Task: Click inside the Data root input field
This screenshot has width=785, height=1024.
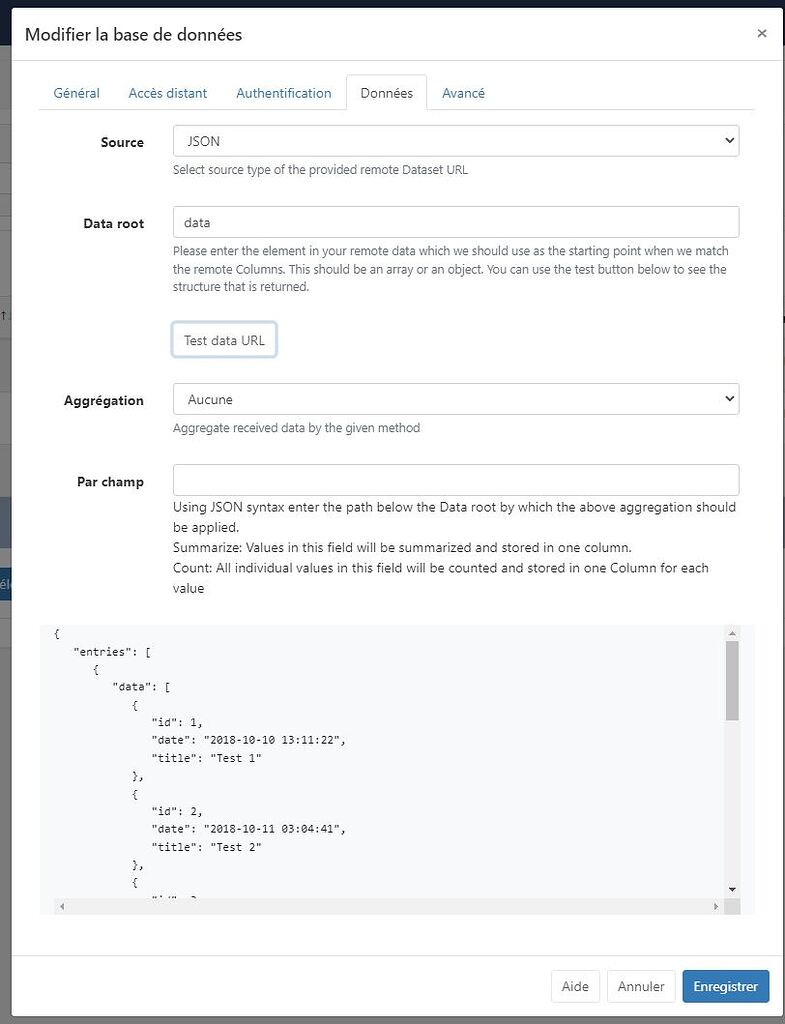Action: point(455,221)
